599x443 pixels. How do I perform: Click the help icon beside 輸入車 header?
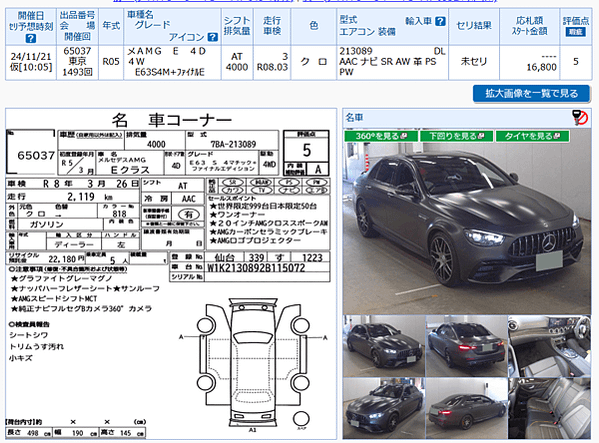click(440, 21)
